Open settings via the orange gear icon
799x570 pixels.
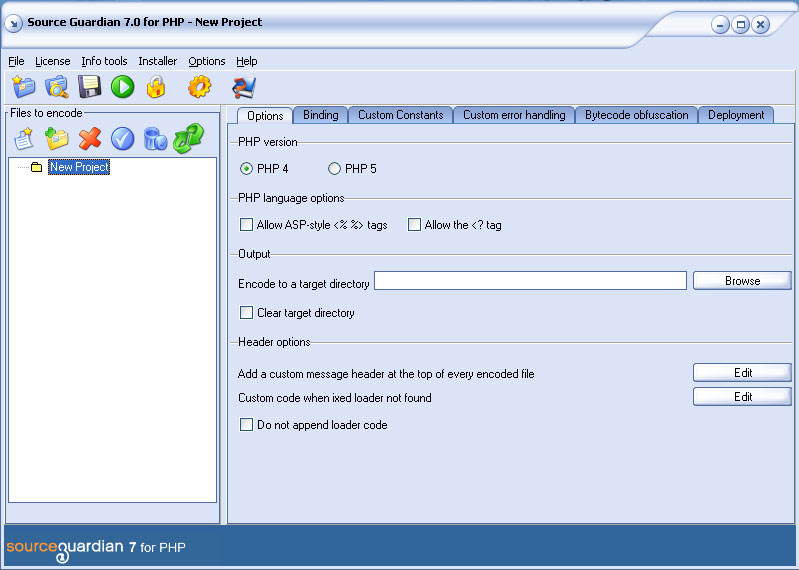click(200, 87)
